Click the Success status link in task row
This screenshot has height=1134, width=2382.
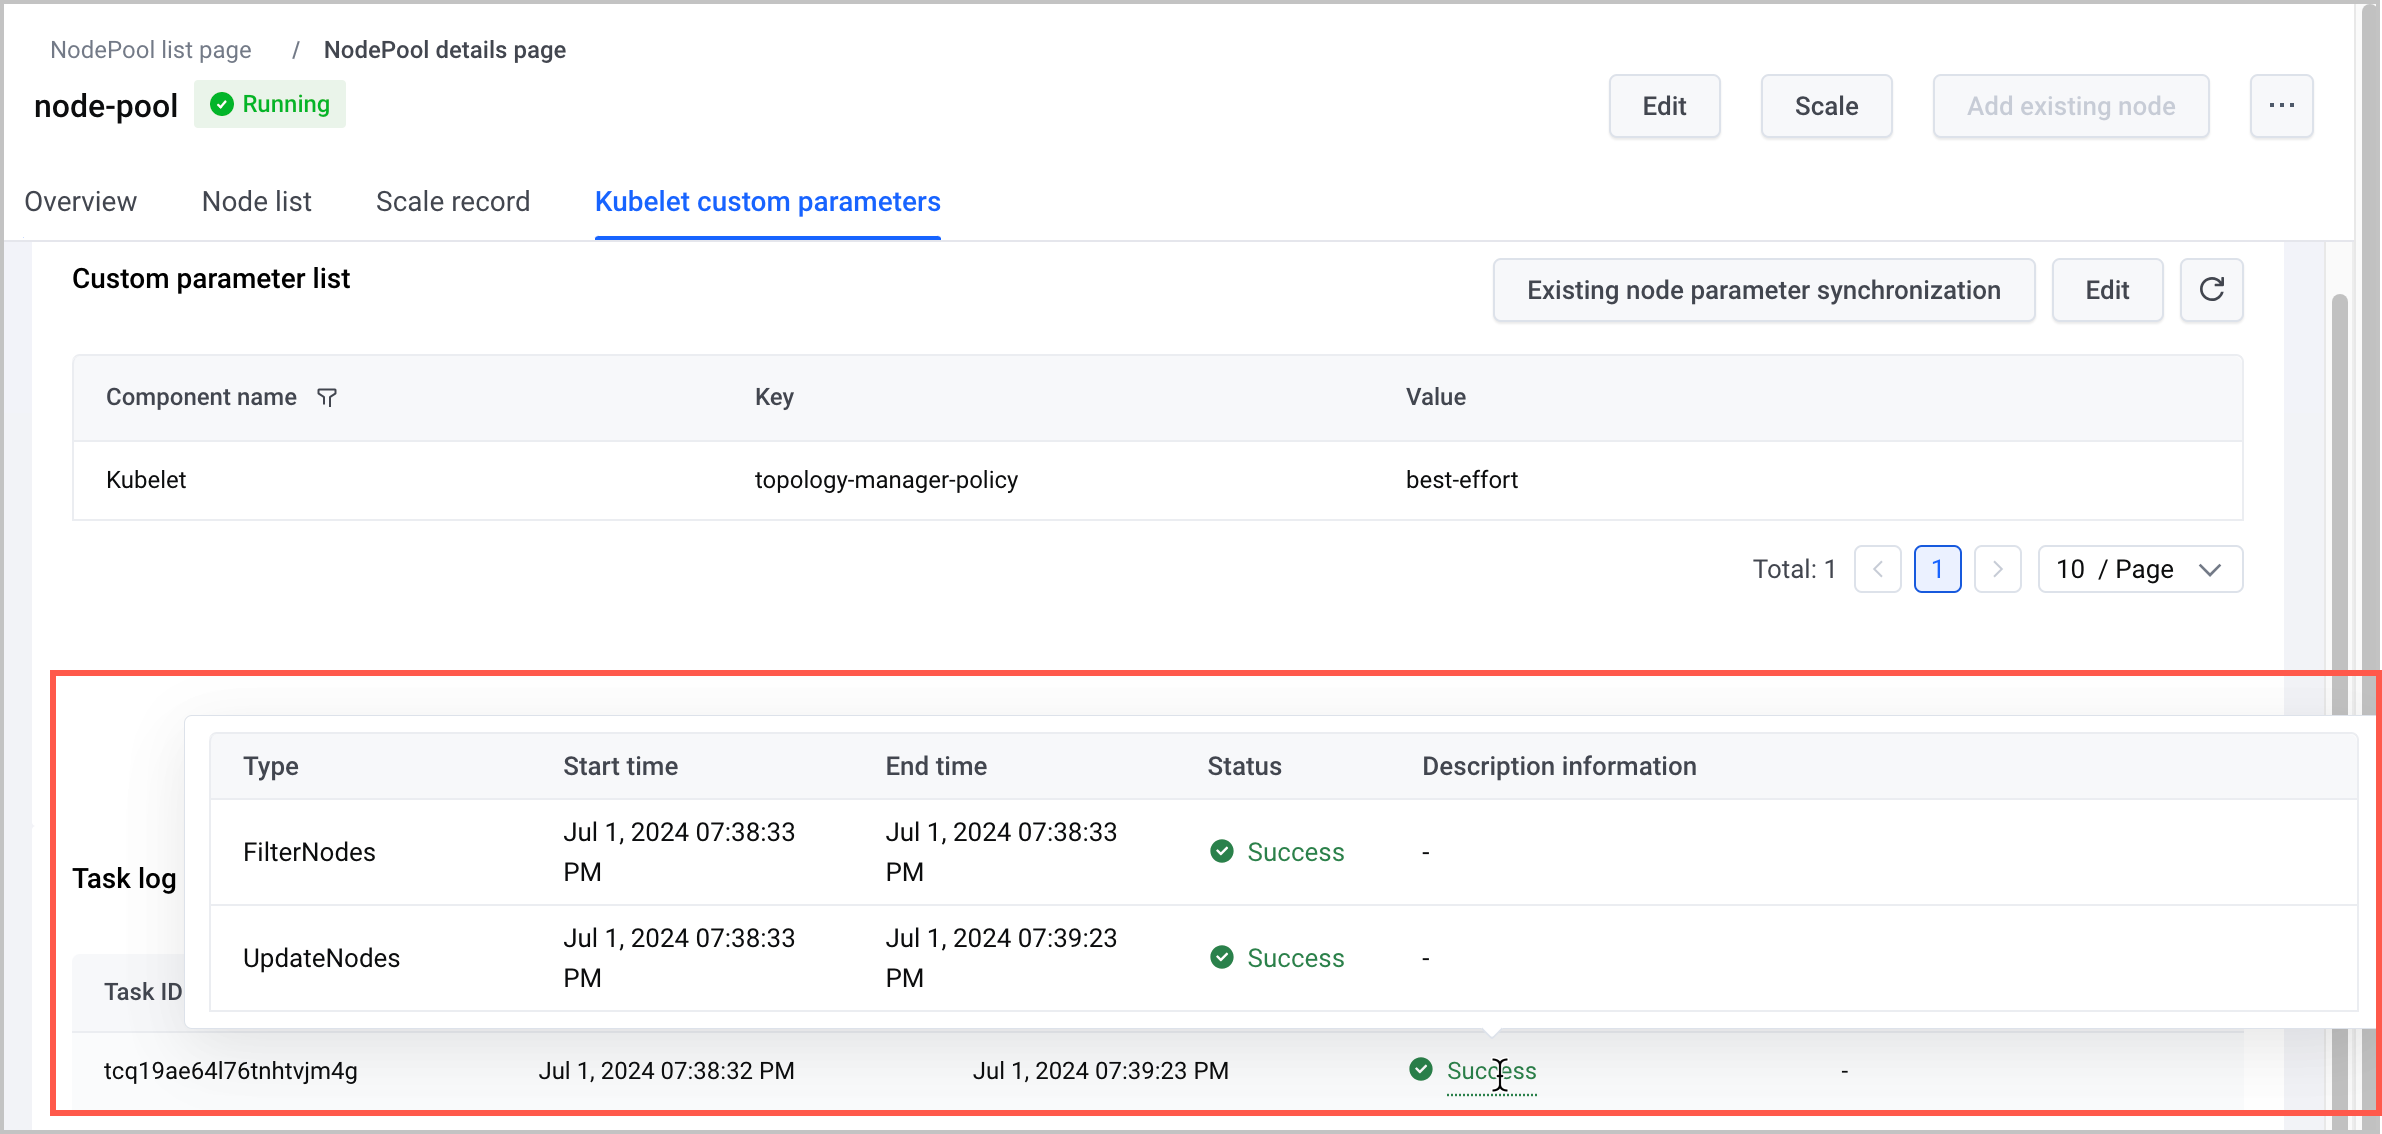[1491, 1070]
